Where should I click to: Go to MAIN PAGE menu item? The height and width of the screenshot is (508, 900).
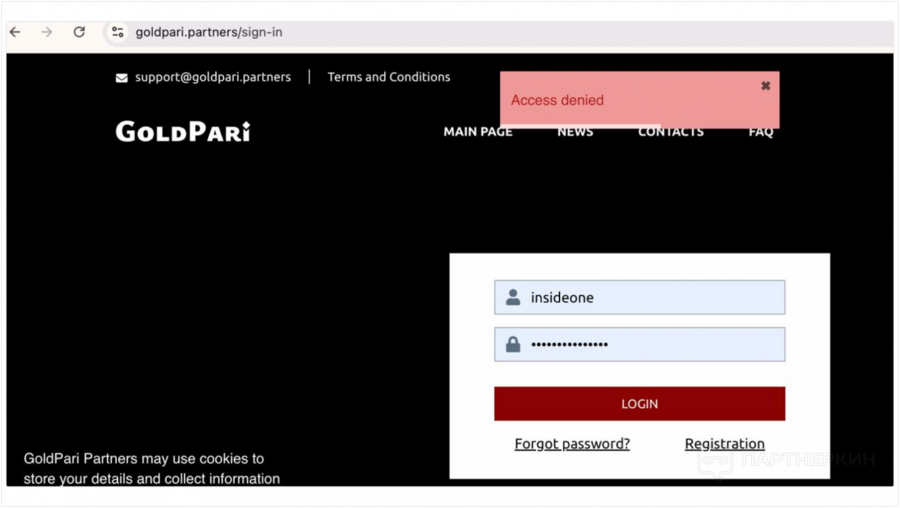coord(478,132)
